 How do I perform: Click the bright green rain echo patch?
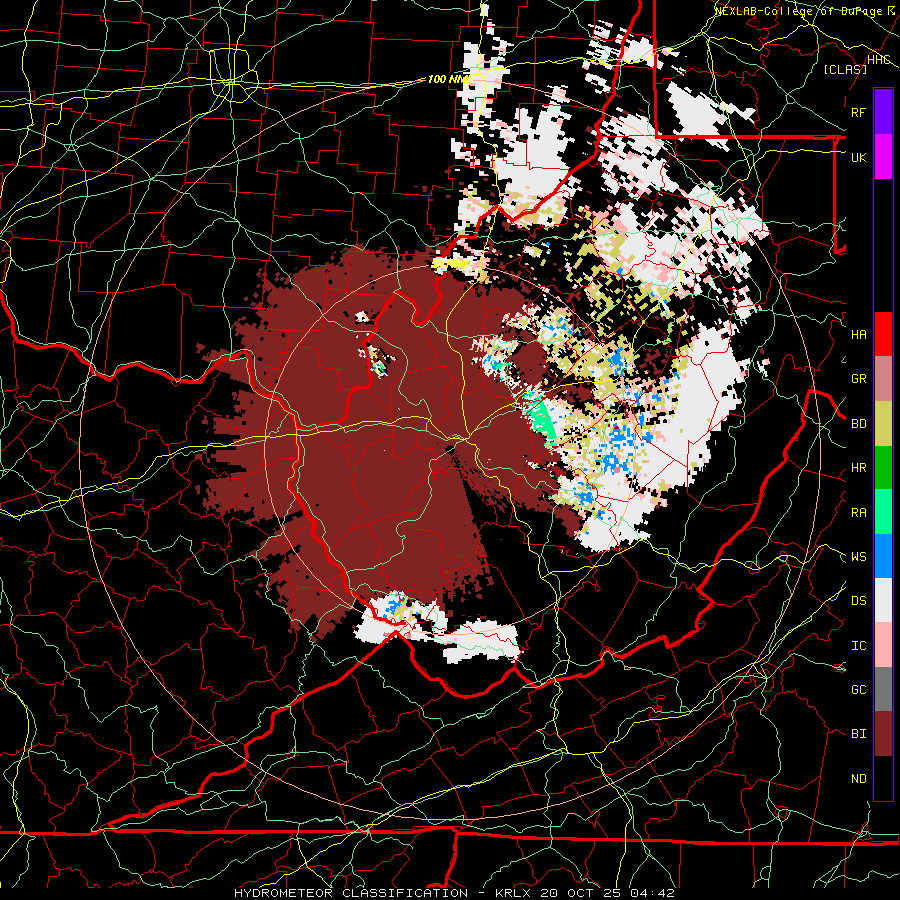(542, 421)
